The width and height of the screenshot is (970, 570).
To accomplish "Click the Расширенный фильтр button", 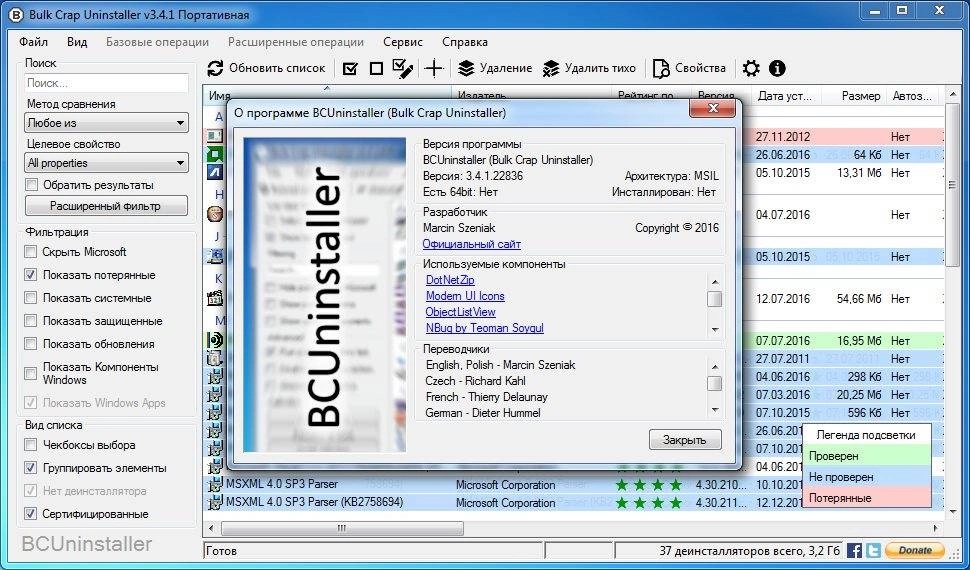I will click(x=106, y=206).
